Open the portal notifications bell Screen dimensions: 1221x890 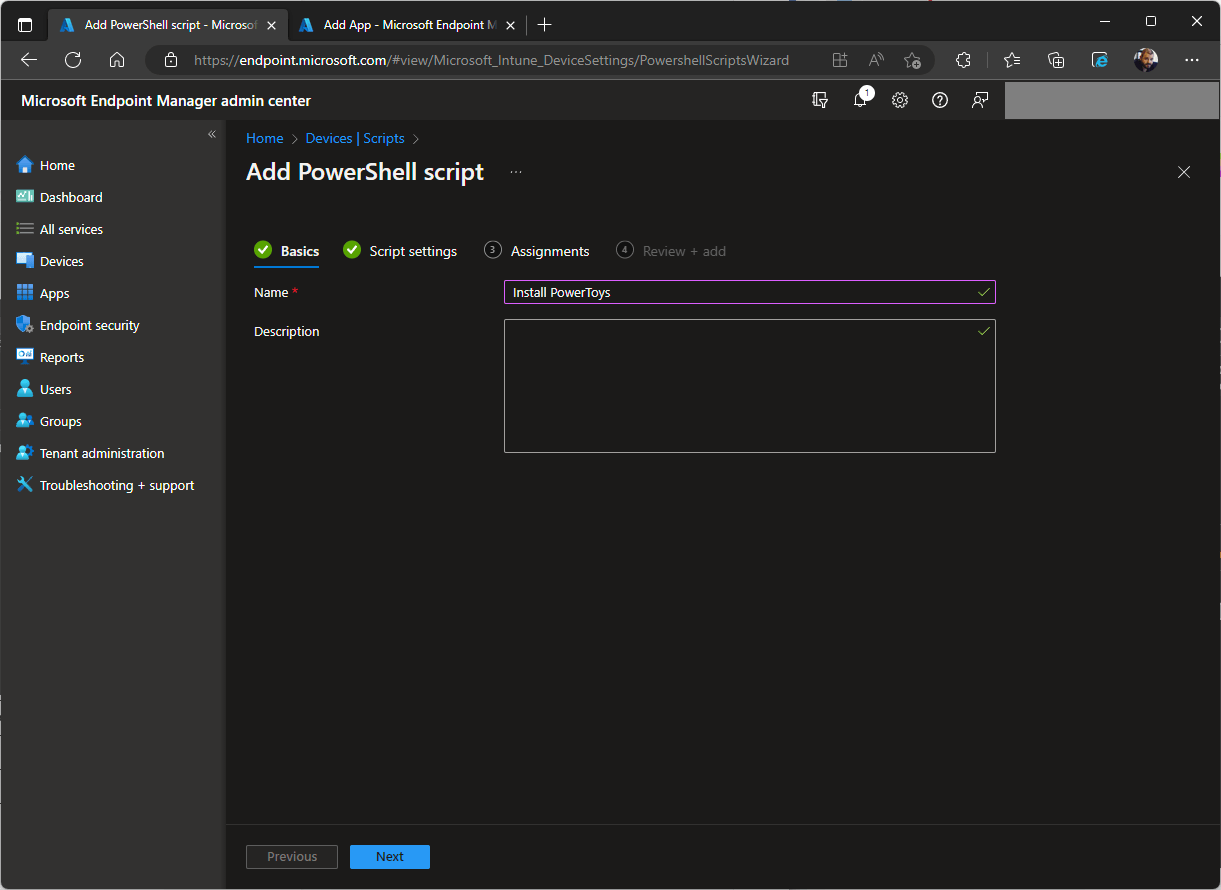click(860, 100)
